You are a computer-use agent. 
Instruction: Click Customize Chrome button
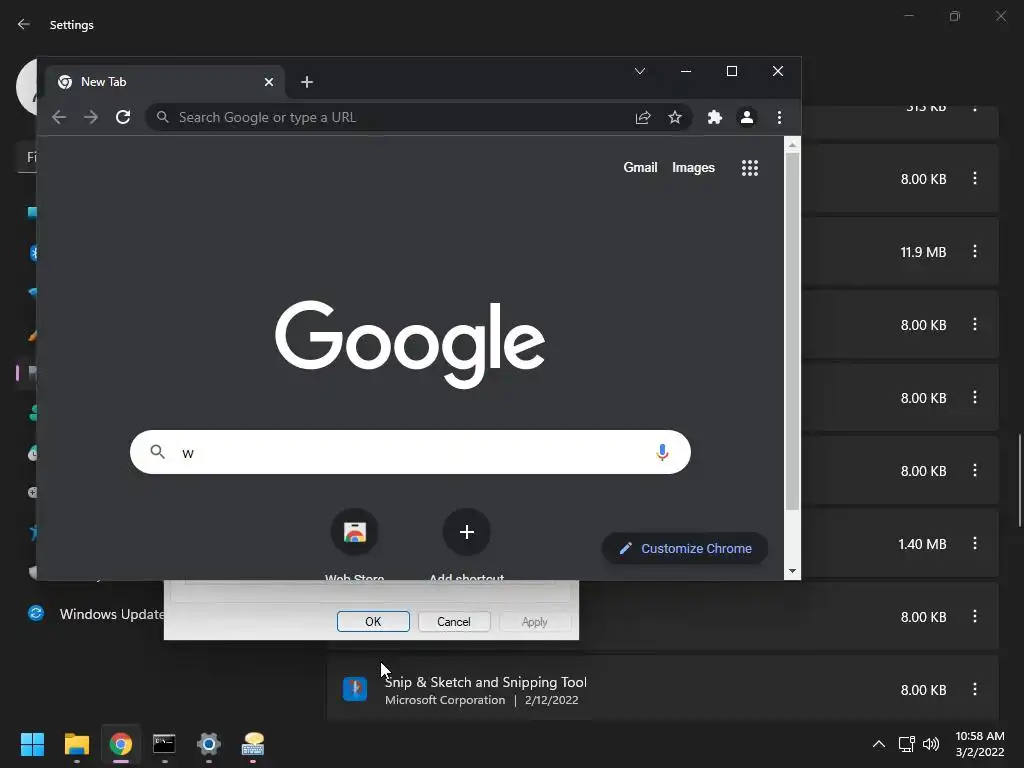click(684, 549)
